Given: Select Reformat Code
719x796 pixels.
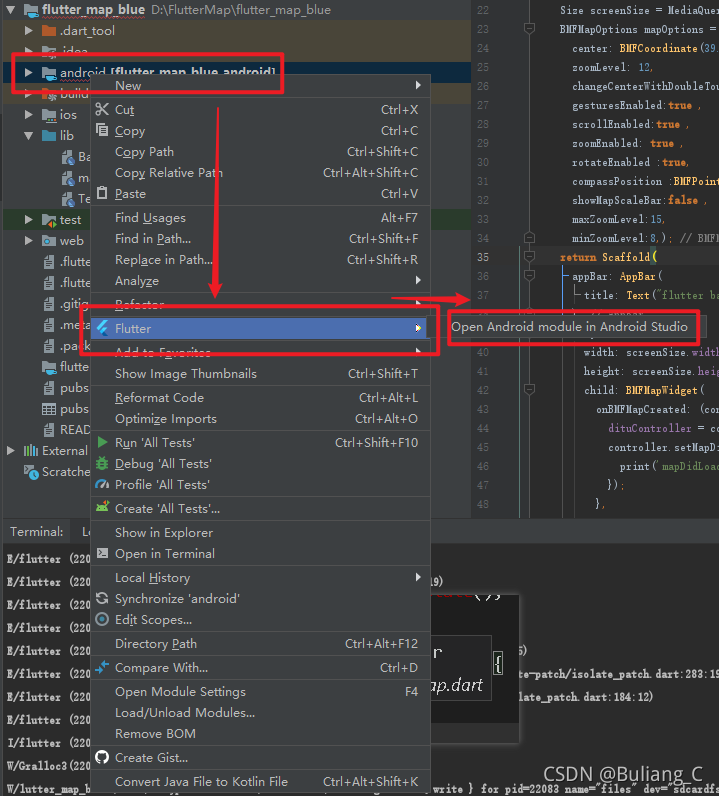Looking at the screenshot, I should 260,397.
